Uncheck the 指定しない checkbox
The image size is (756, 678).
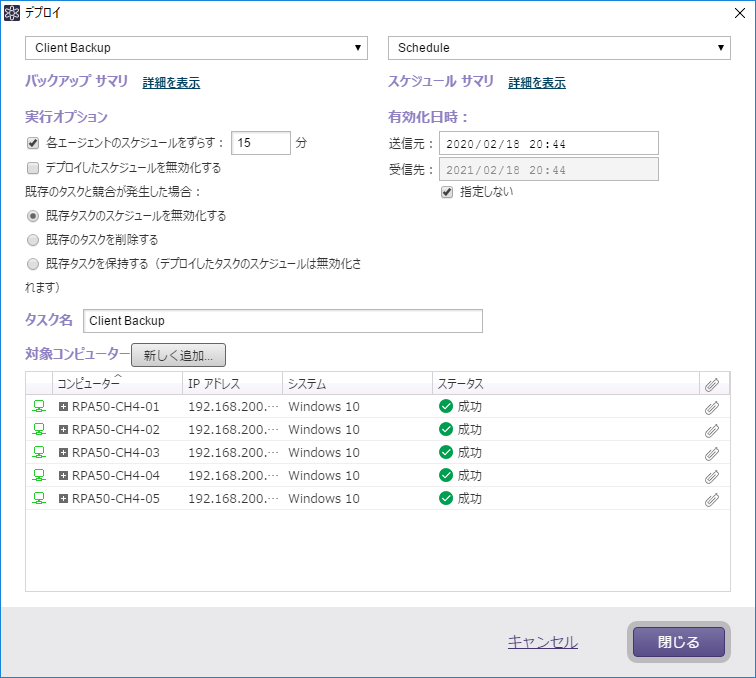coord(447,191)
